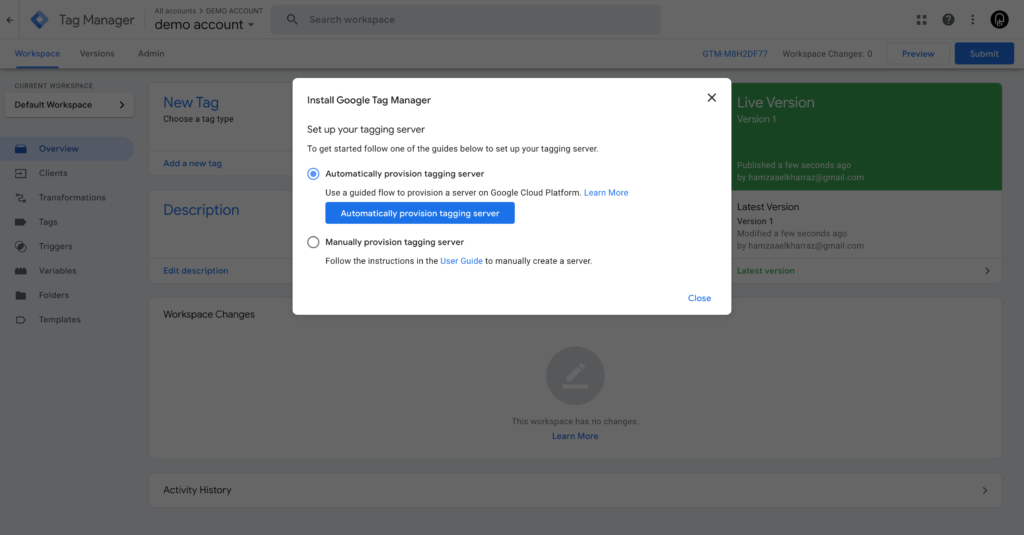1024x535 pixels.
Task: Open Transformations in the sidebar
Action: tap(72, 197)
